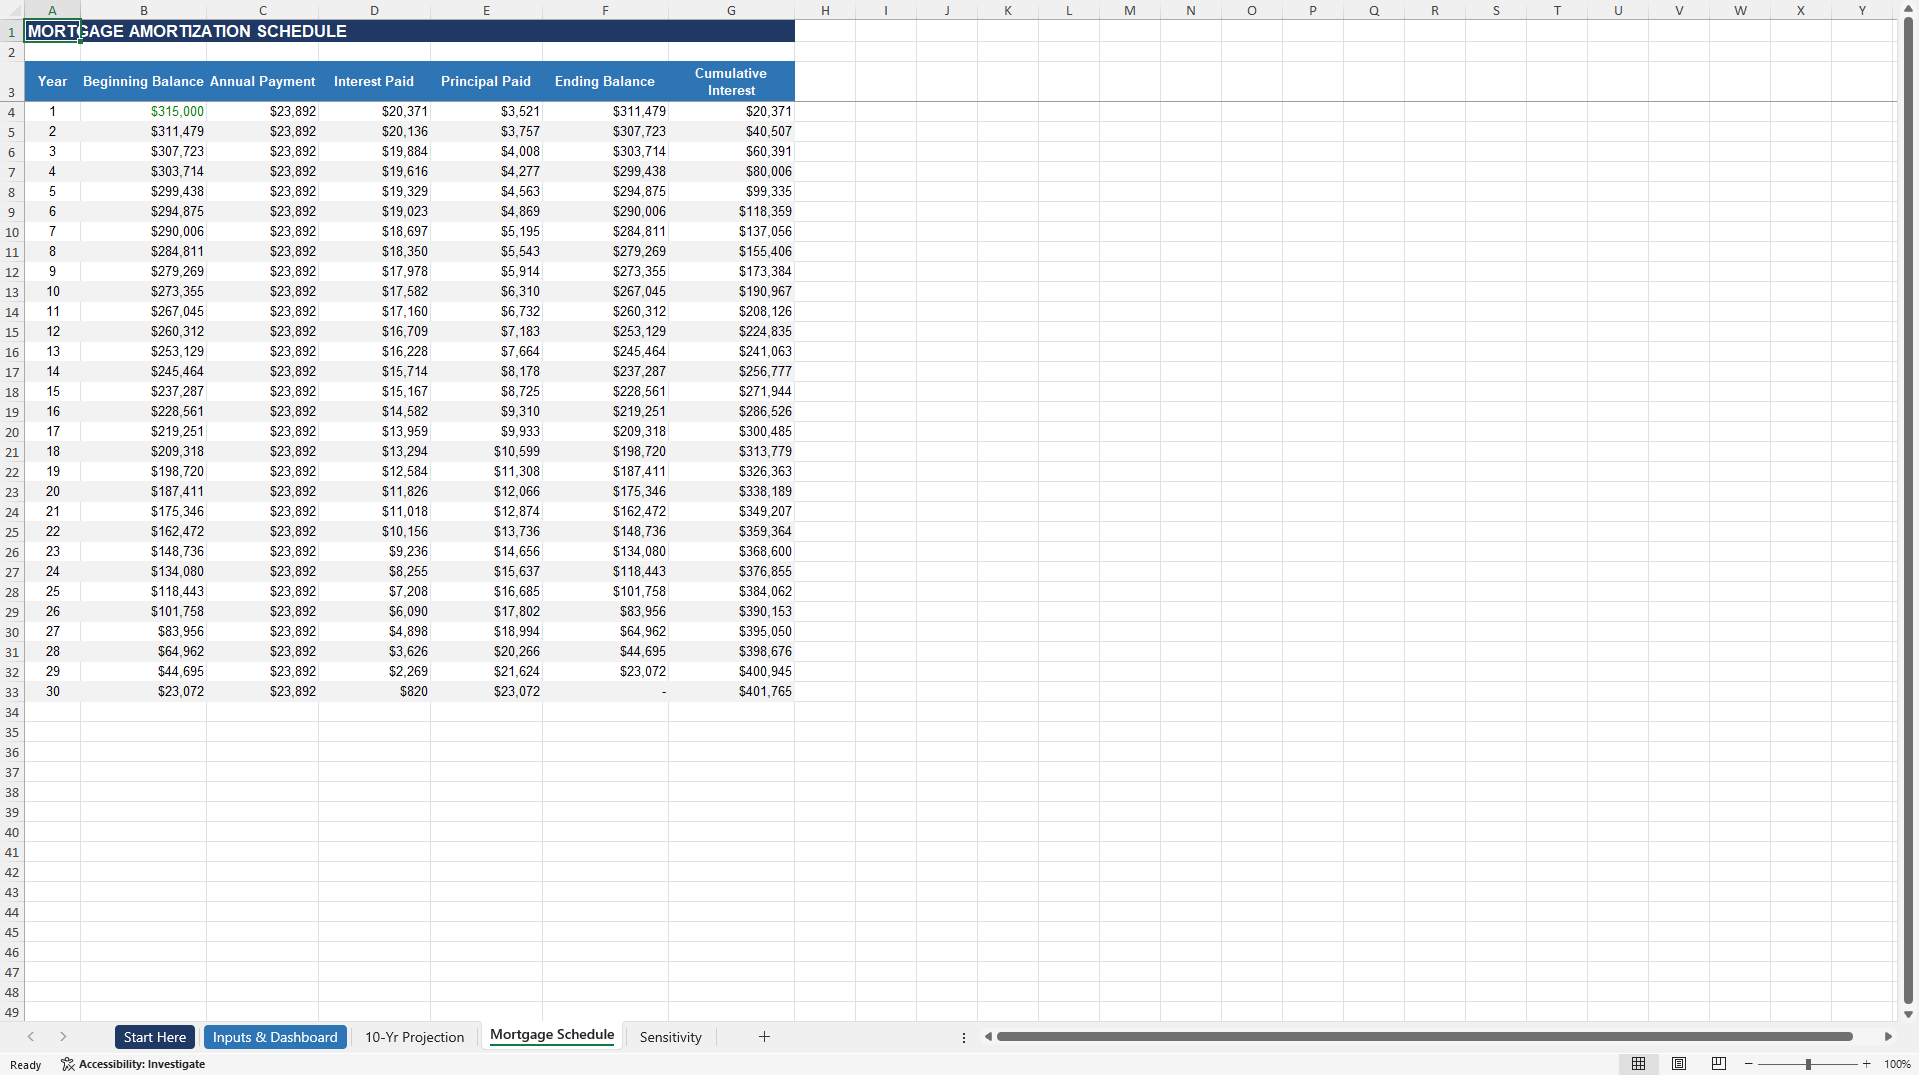The width and height of the screenshot is (1919, 1075).
Task: Click the zoom in plus icon
Action: [1866, 1064]
